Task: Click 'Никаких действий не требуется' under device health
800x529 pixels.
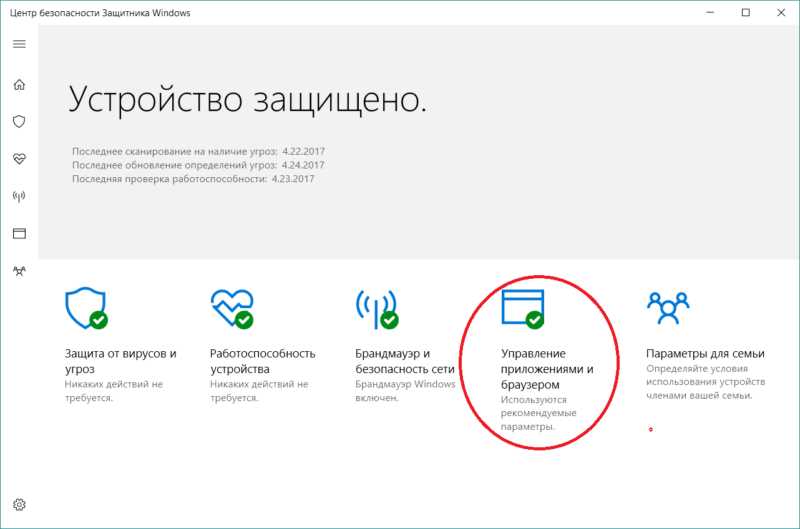Action: (x=259, y=391)
